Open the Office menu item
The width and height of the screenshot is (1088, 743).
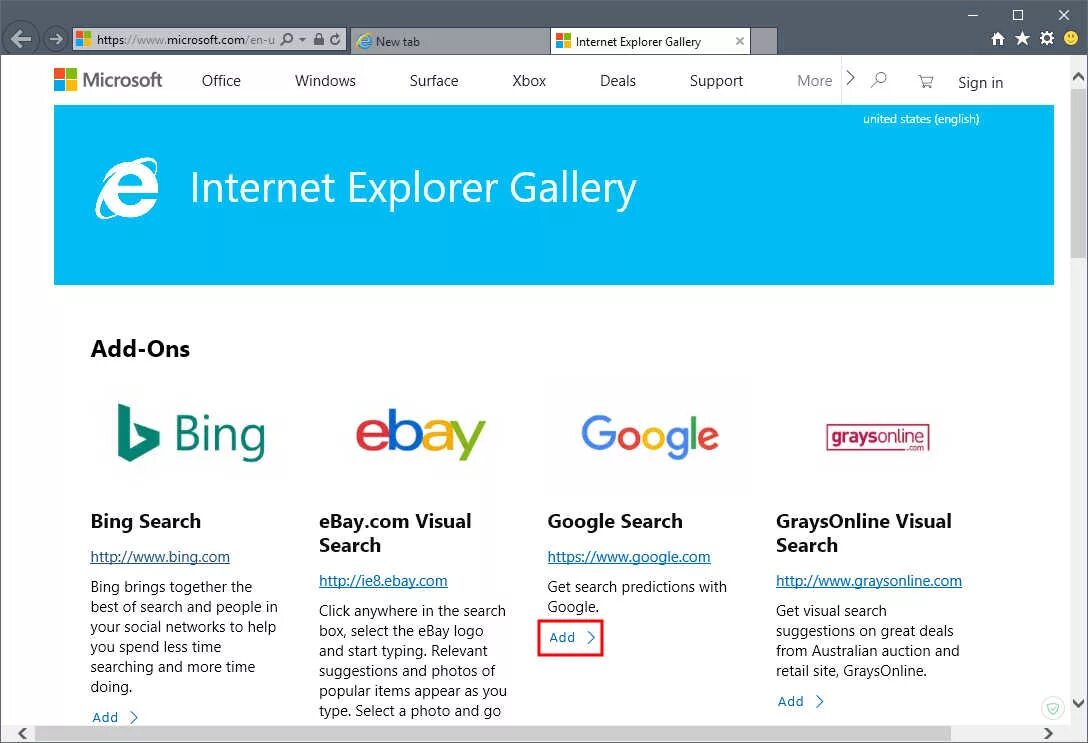[x=221, y=80]
